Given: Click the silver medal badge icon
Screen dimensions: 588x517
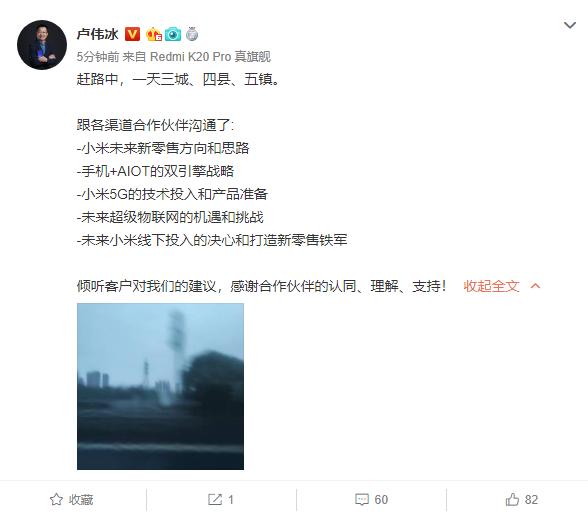Looking at the screenshot, I should coord(192,34).
